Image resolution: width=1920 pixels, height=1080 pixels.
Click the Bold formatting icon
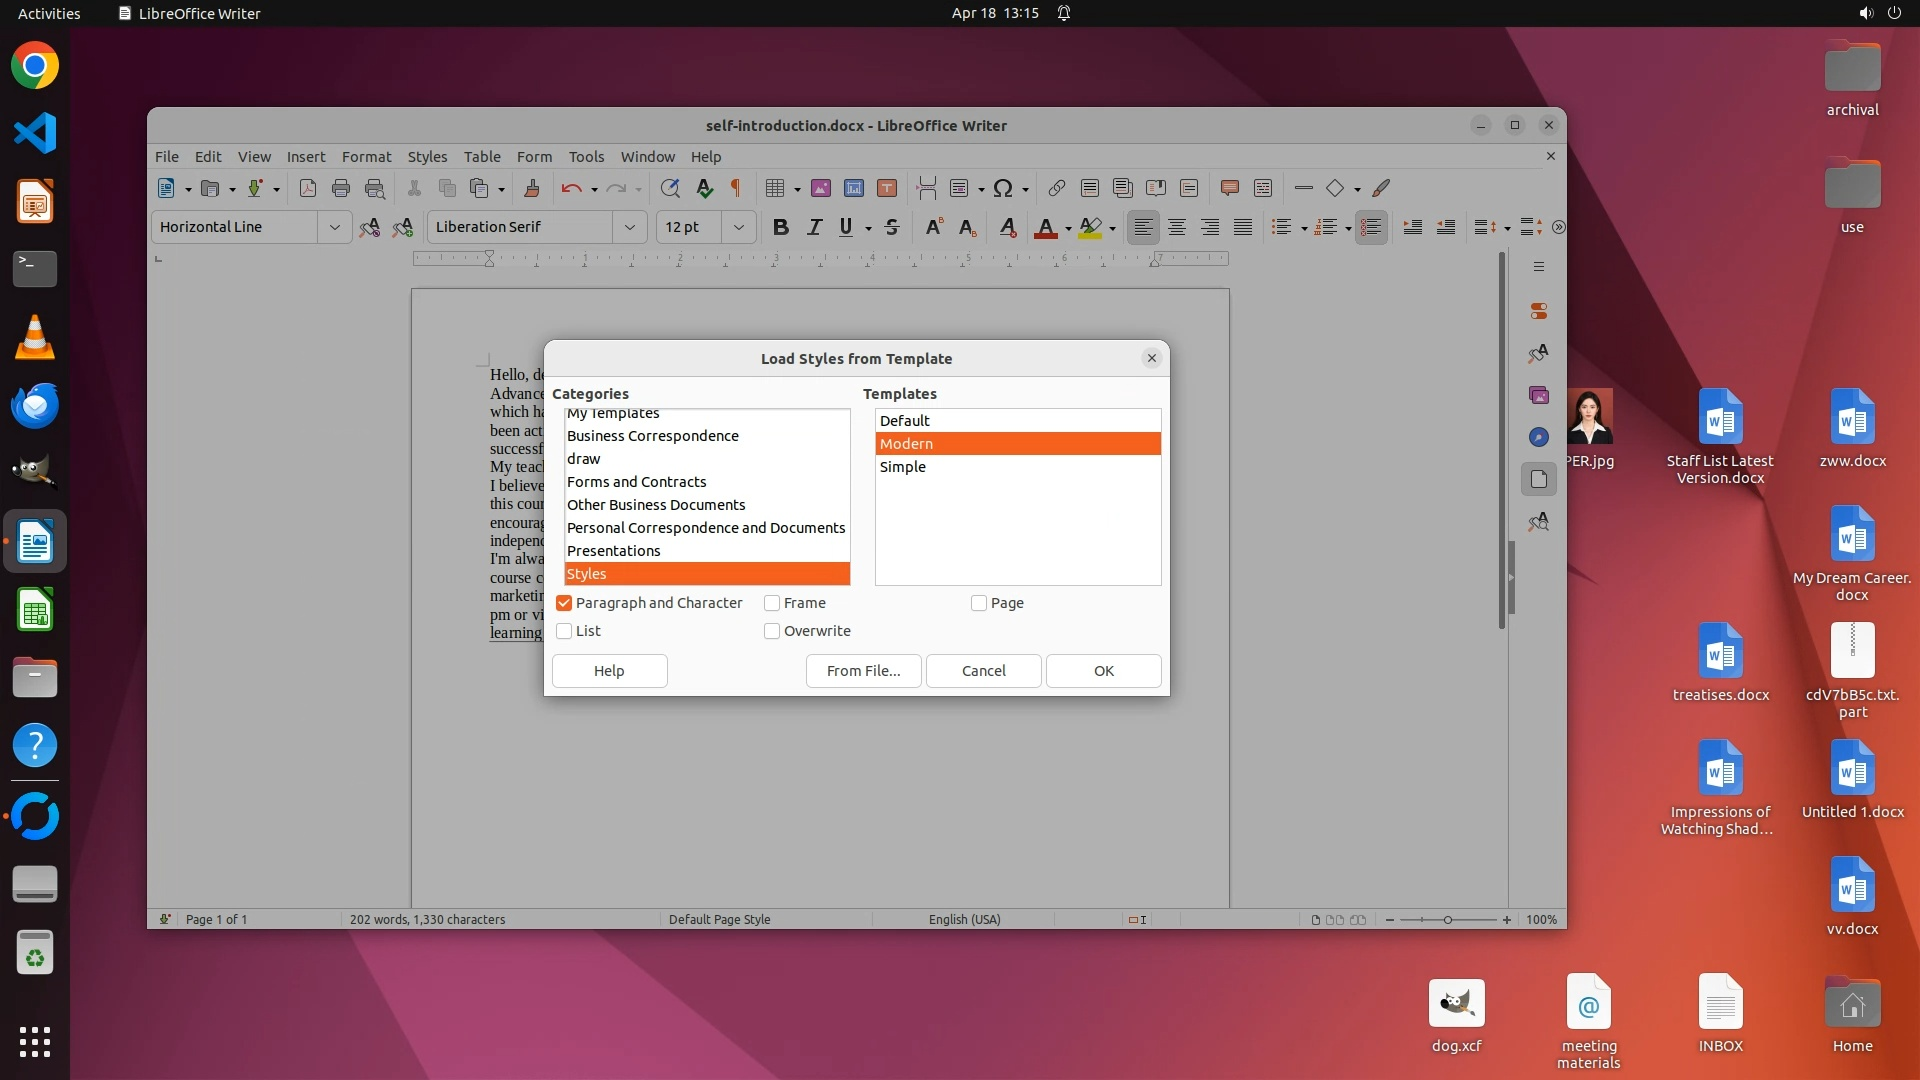coord(781,228)
